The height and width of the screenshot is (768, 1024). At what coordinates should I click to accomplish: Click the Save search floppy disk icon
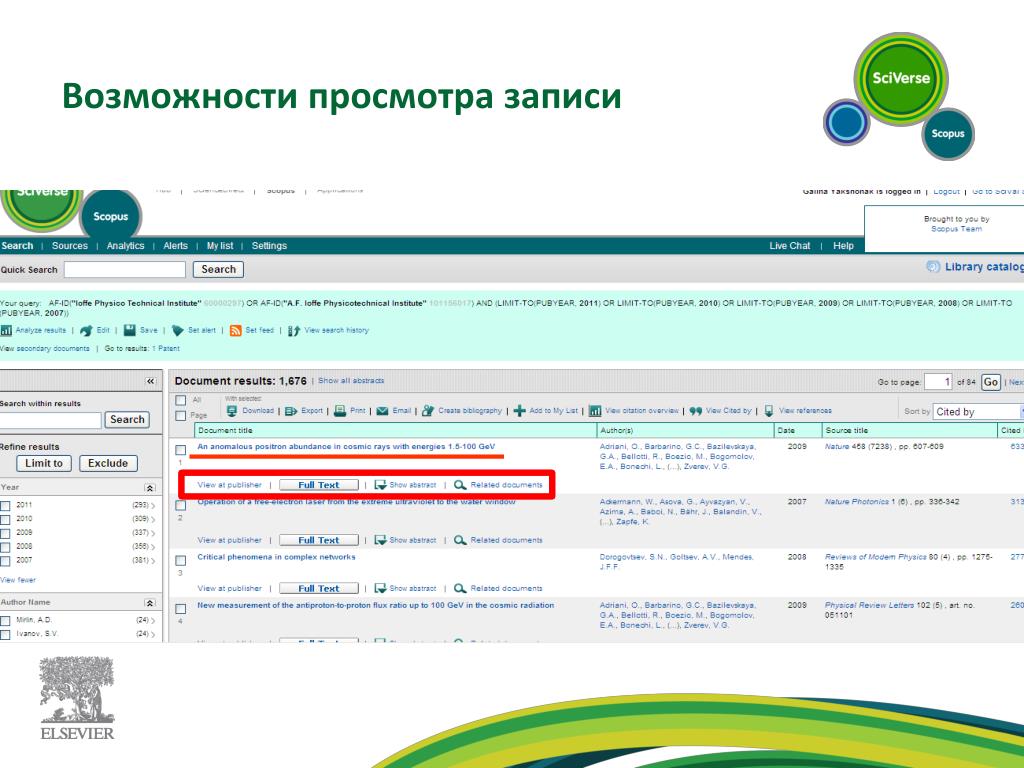[129, 330]
